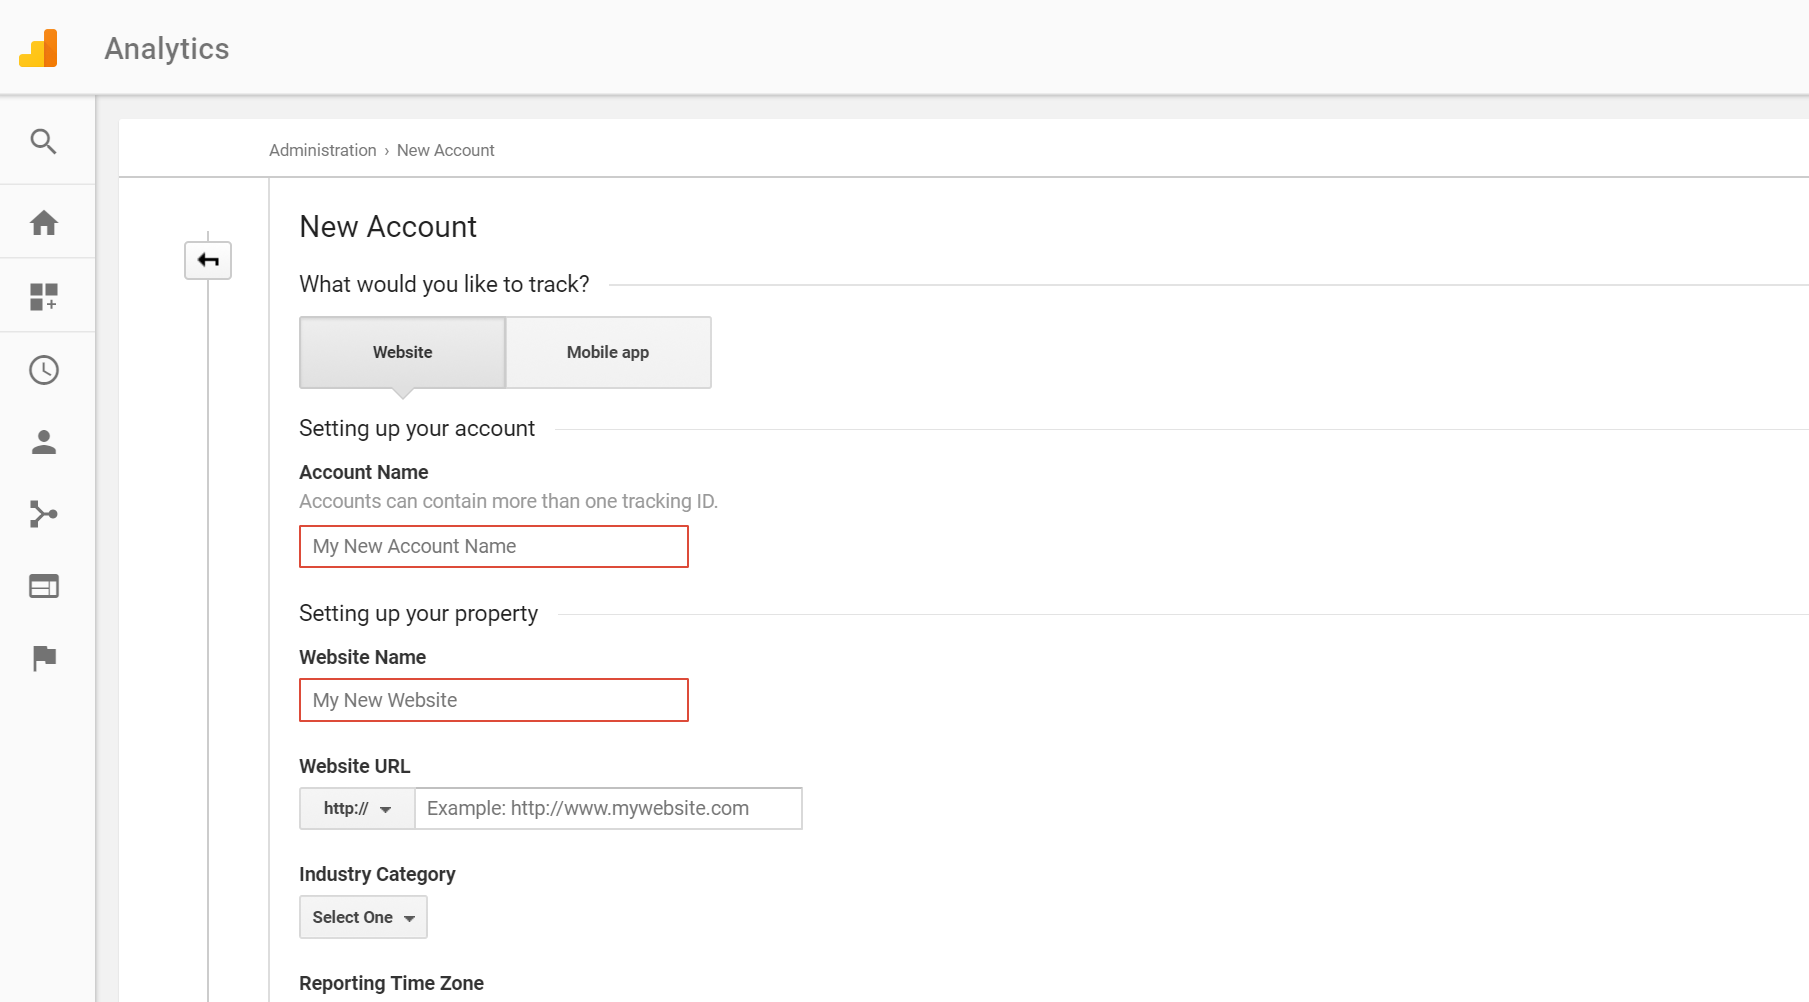This screenshot has height=1002, width=1809.
Task: Select the Website tracking tab
Action: [402, 352]
